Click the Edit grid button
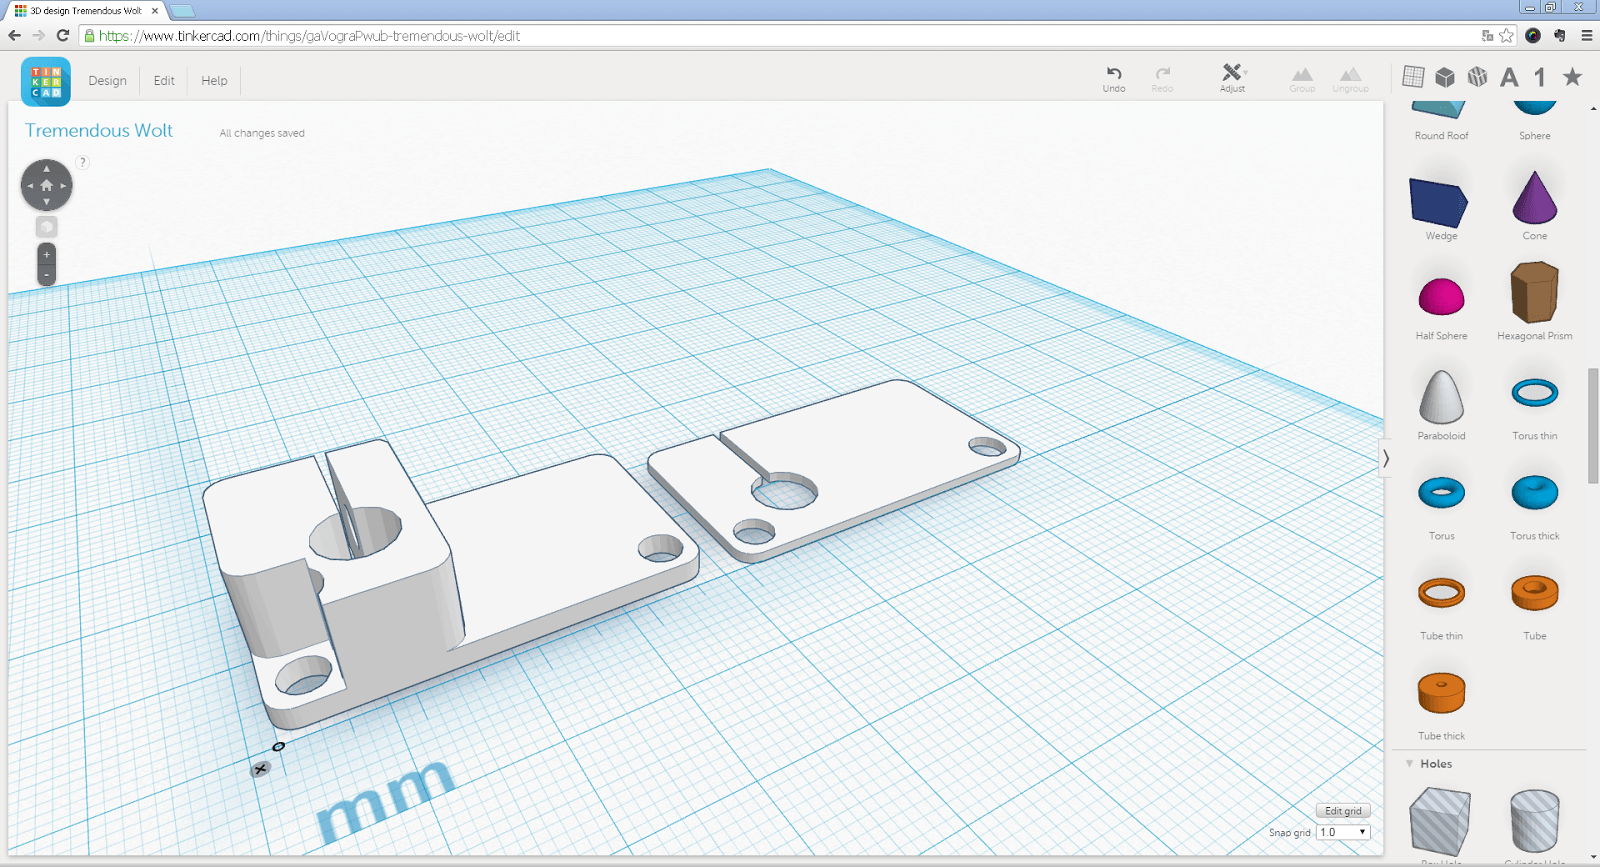This screenshot has height=867, width=1600. [1343, 811]
